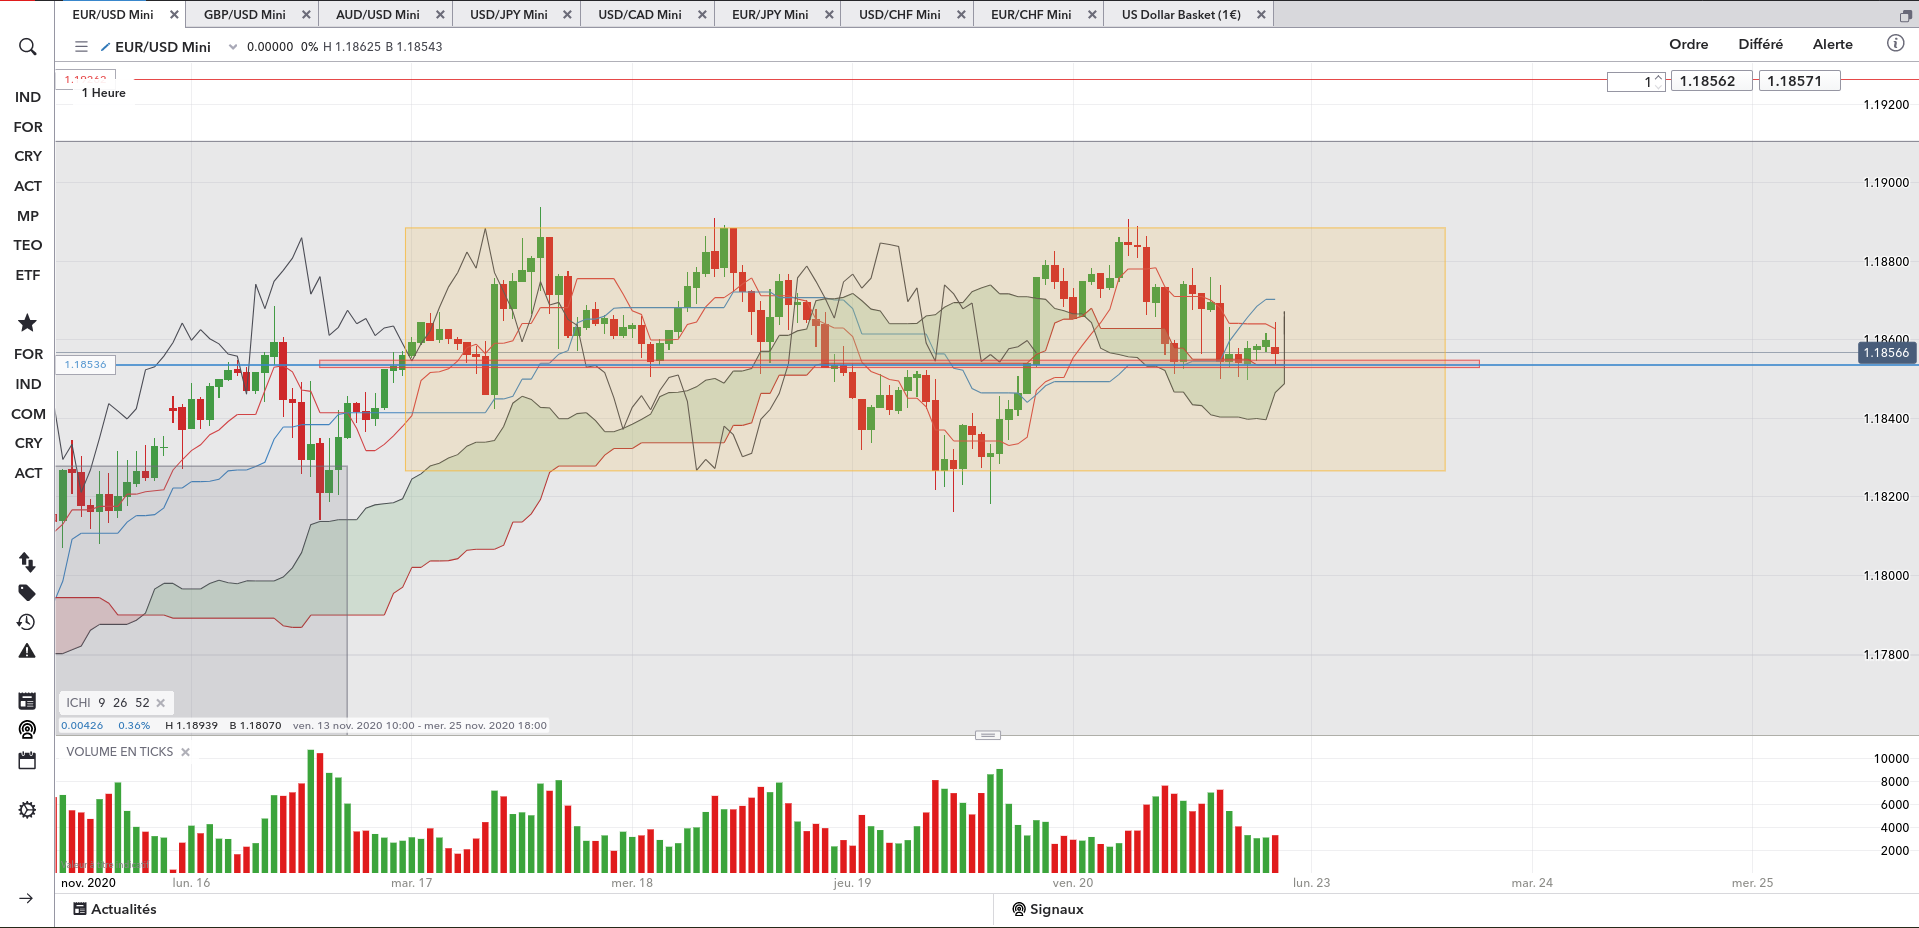Open the search magnifier icon
Viewport: 1919px width, 928px height.
point(27,47)
